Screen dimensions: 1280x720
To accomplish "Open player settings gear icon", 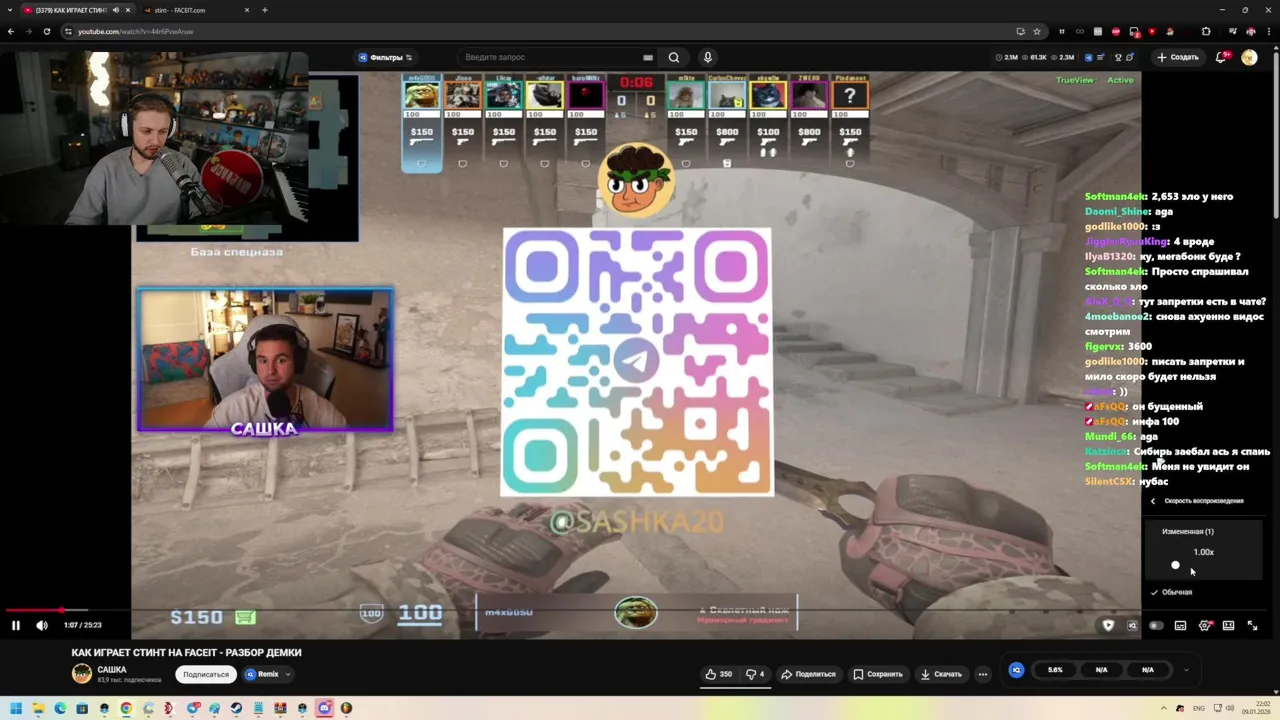I will (1204, 625).
